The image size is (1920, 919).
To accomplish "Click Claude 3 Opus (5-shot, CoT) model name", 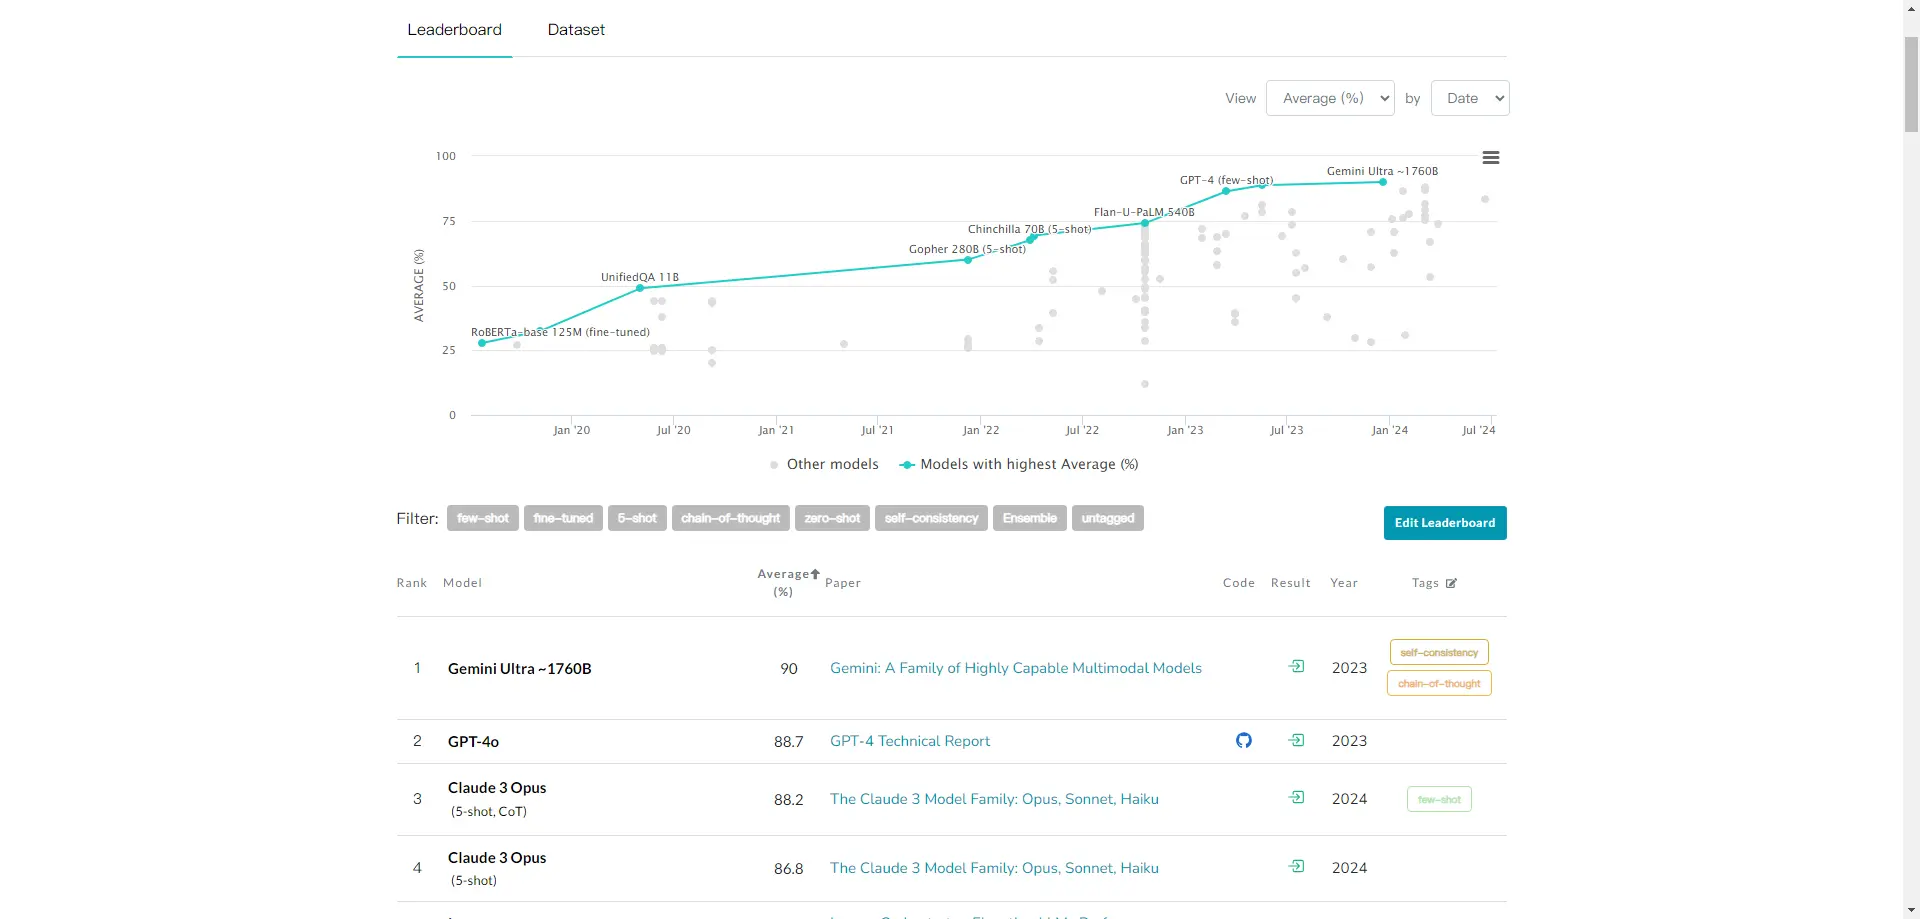I will pyautogui.click(x=497, y=798).
